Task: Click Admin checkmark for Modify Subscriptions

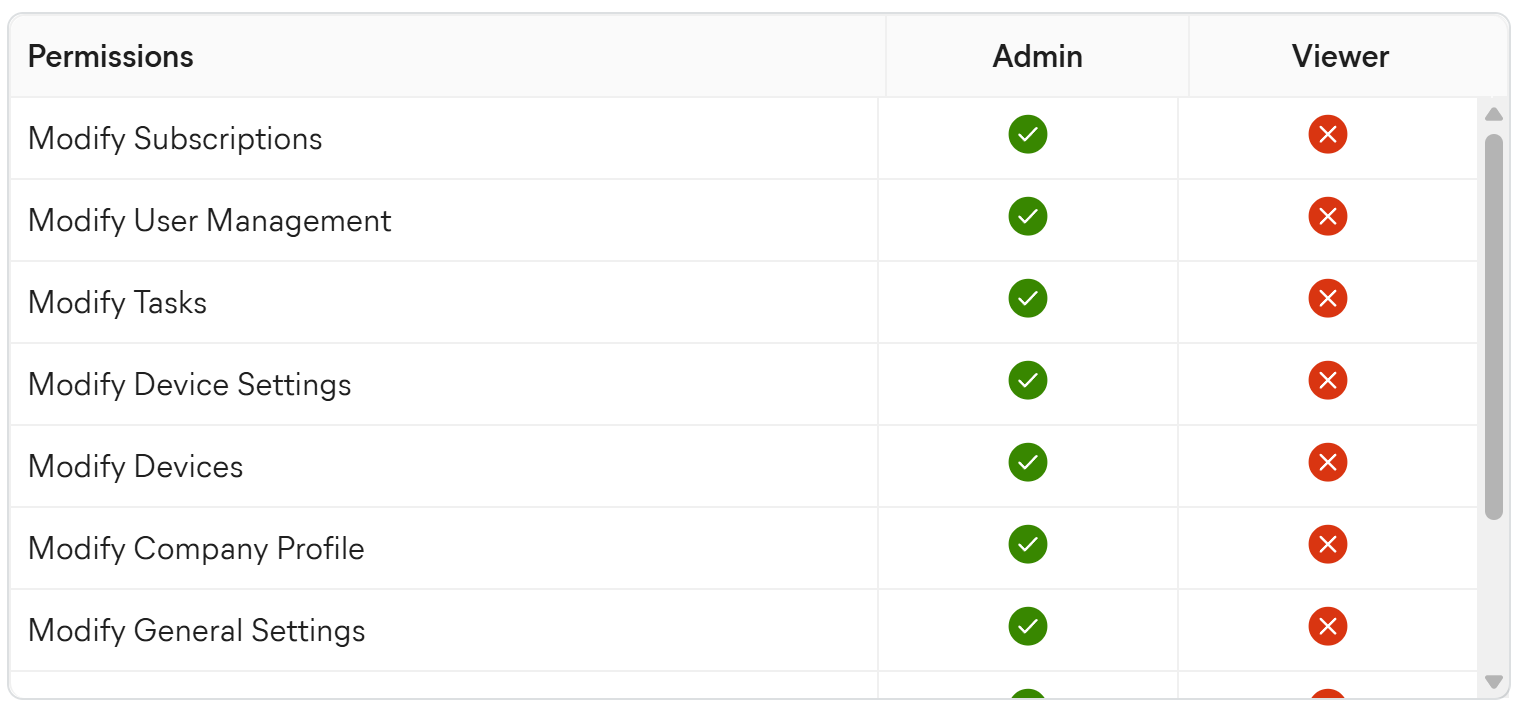Action: [1027, 134]
